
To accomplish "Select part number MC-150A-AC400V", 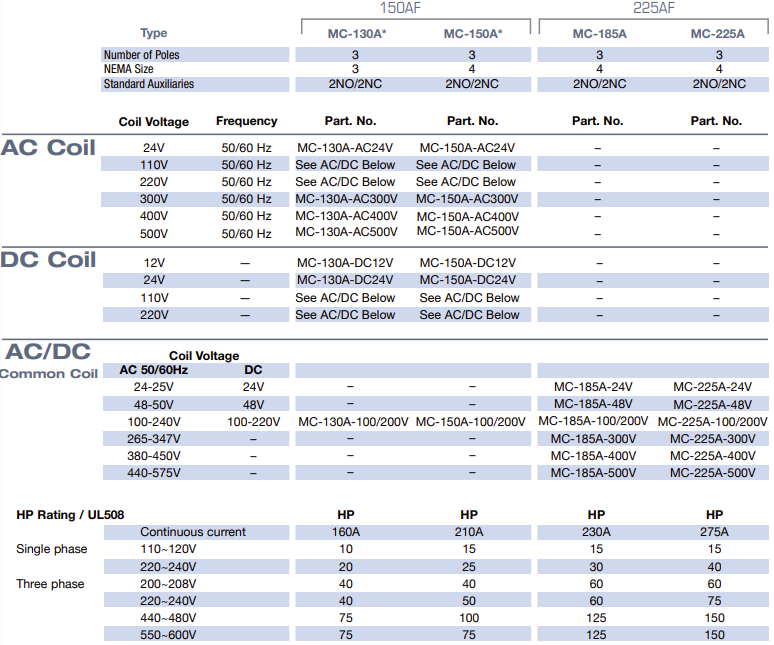I will coord(467,217).
